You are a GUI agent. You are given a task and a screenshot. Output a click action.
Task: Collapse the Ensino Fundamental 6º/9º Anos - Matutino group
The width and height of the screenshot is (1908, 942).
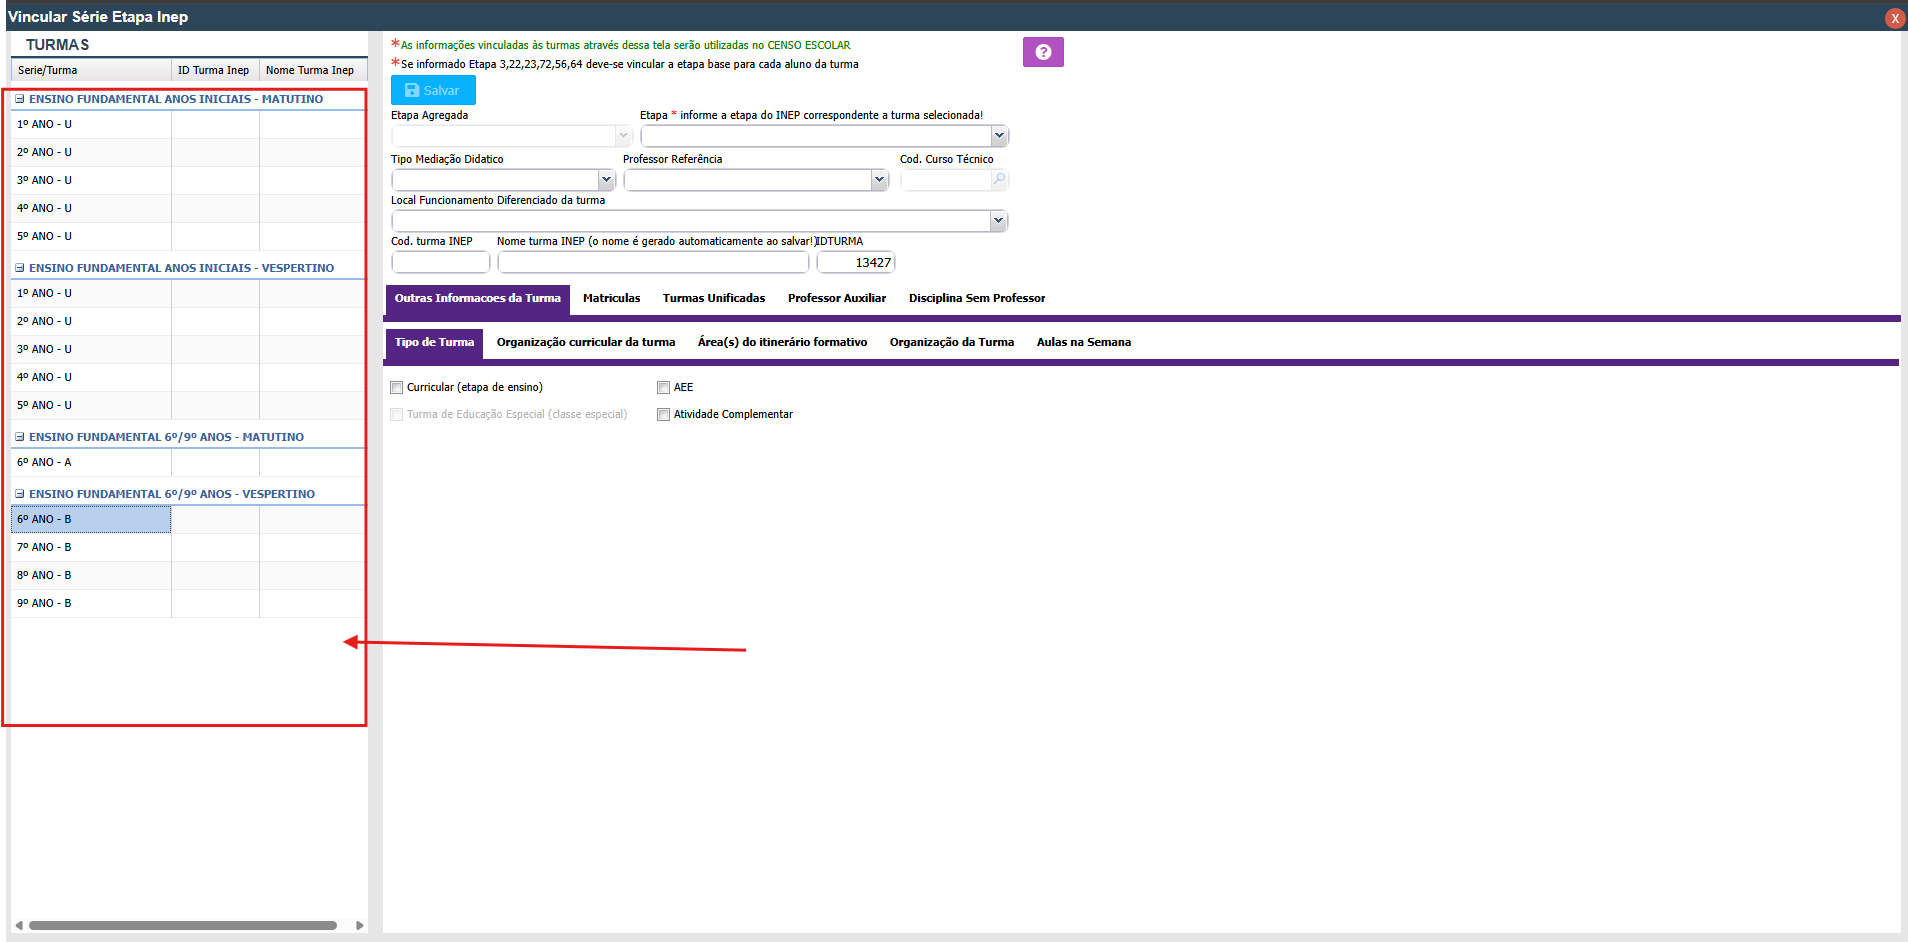click(x=20, y=437)
